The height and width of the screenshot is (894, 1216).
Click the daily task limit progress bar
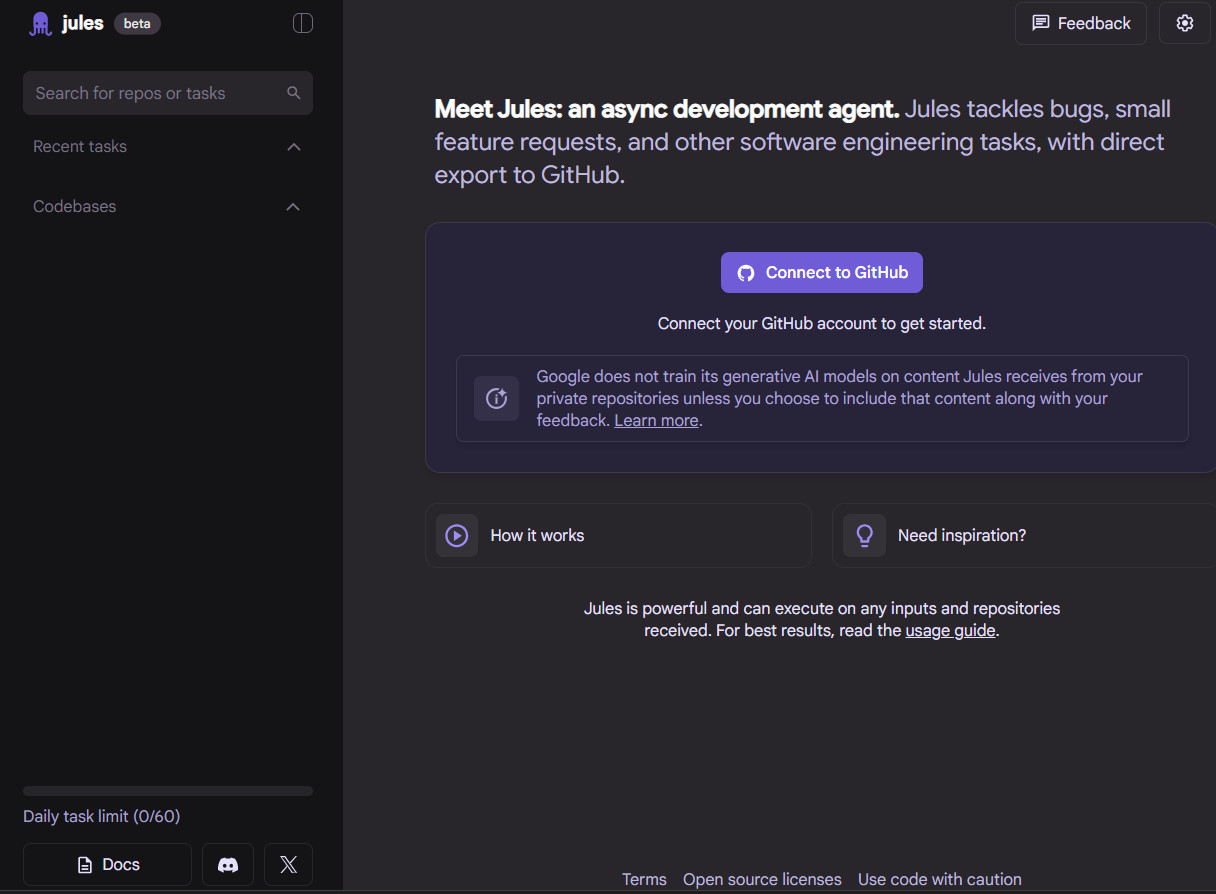pyautogui.click(x=168, y=791)
